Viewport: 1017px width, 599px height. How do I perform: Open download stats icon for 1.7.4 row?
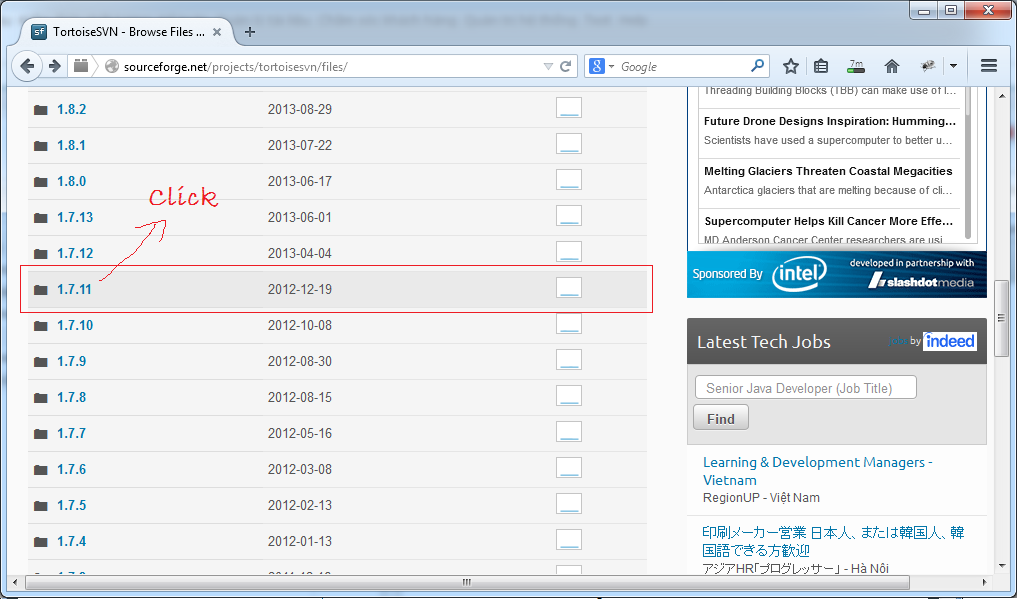[569, 540]
